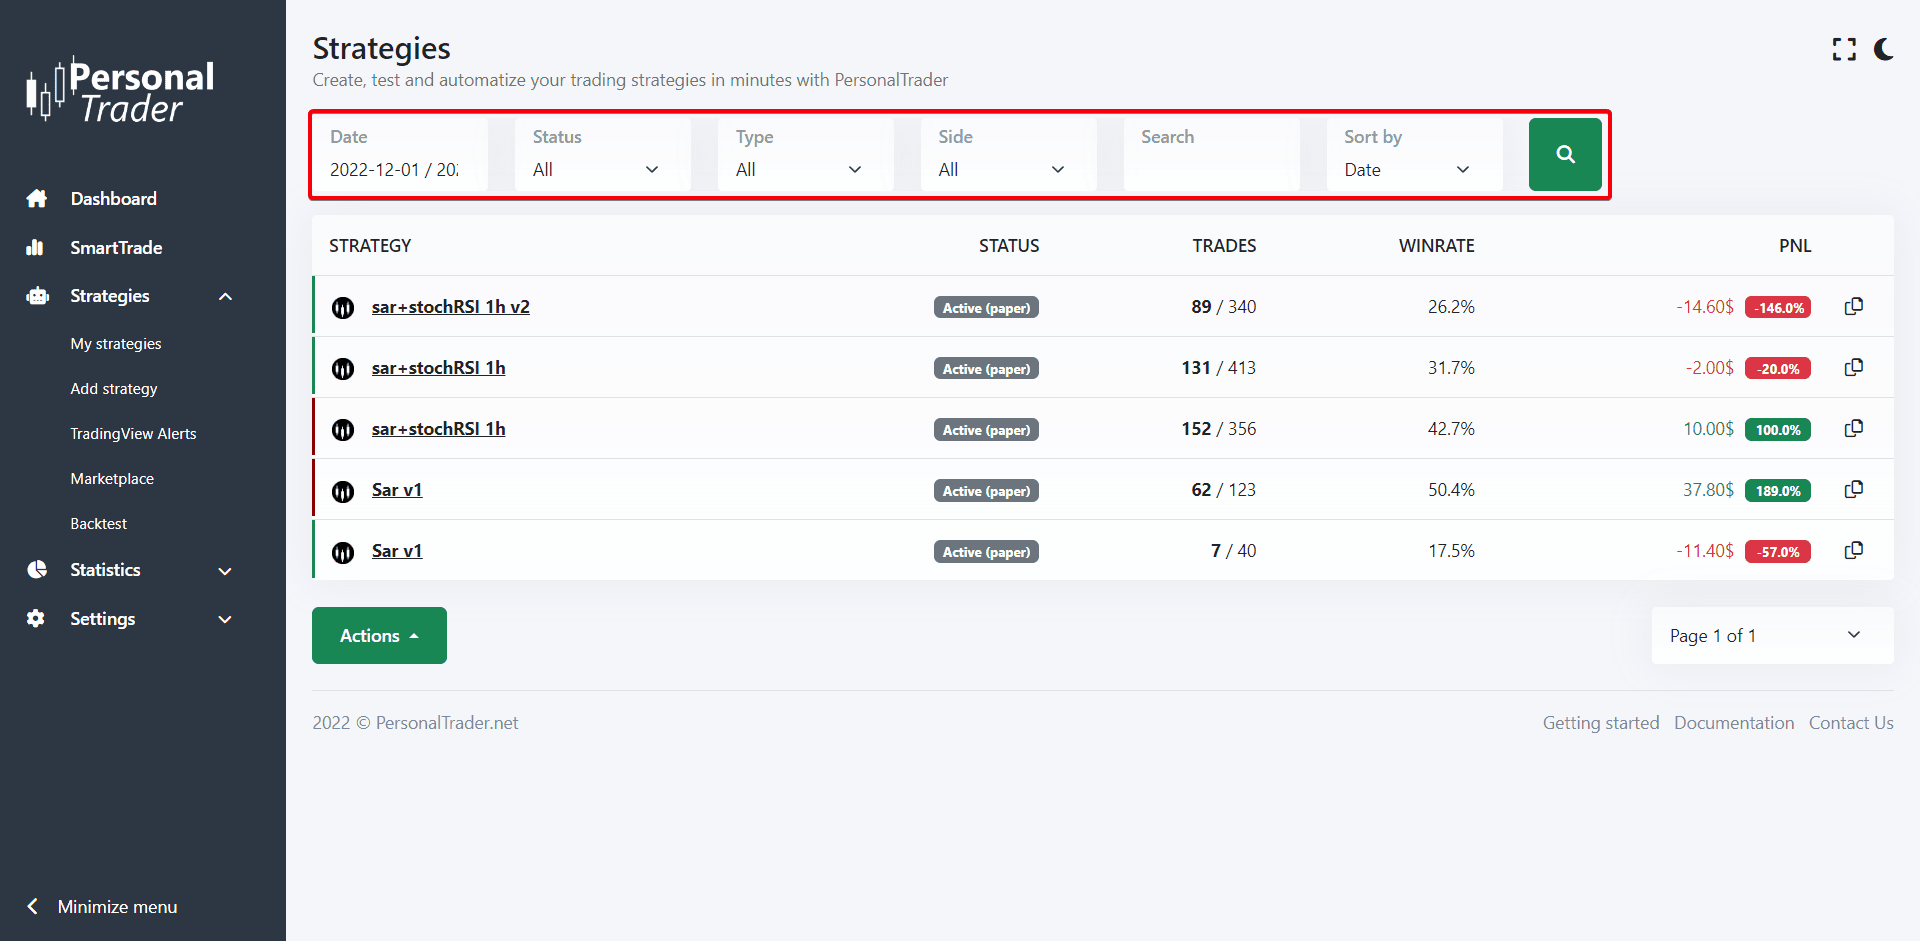Click the green search magnifier button
This screenshot has width=1920, height=941.
[1565, 154]
